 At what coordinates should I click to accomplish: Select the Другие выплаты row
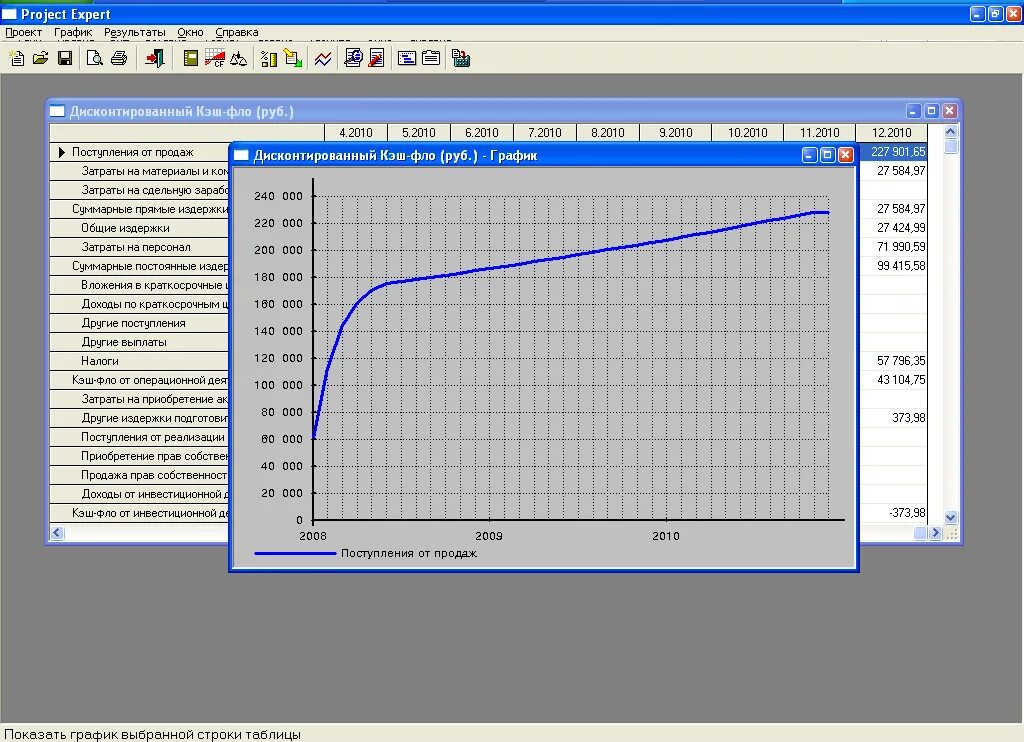coord(140,342)
